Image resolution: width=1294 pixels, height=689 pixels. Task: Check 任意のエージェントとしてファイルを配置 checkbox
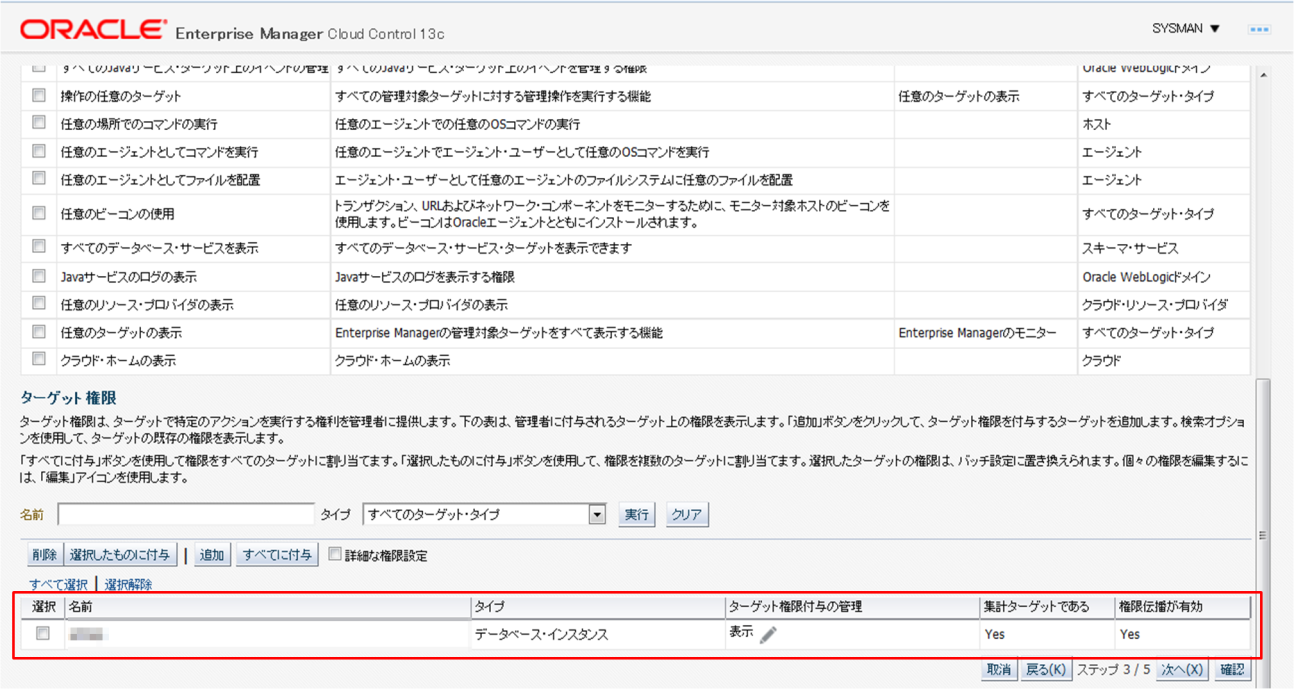click(x=39, y=179)
